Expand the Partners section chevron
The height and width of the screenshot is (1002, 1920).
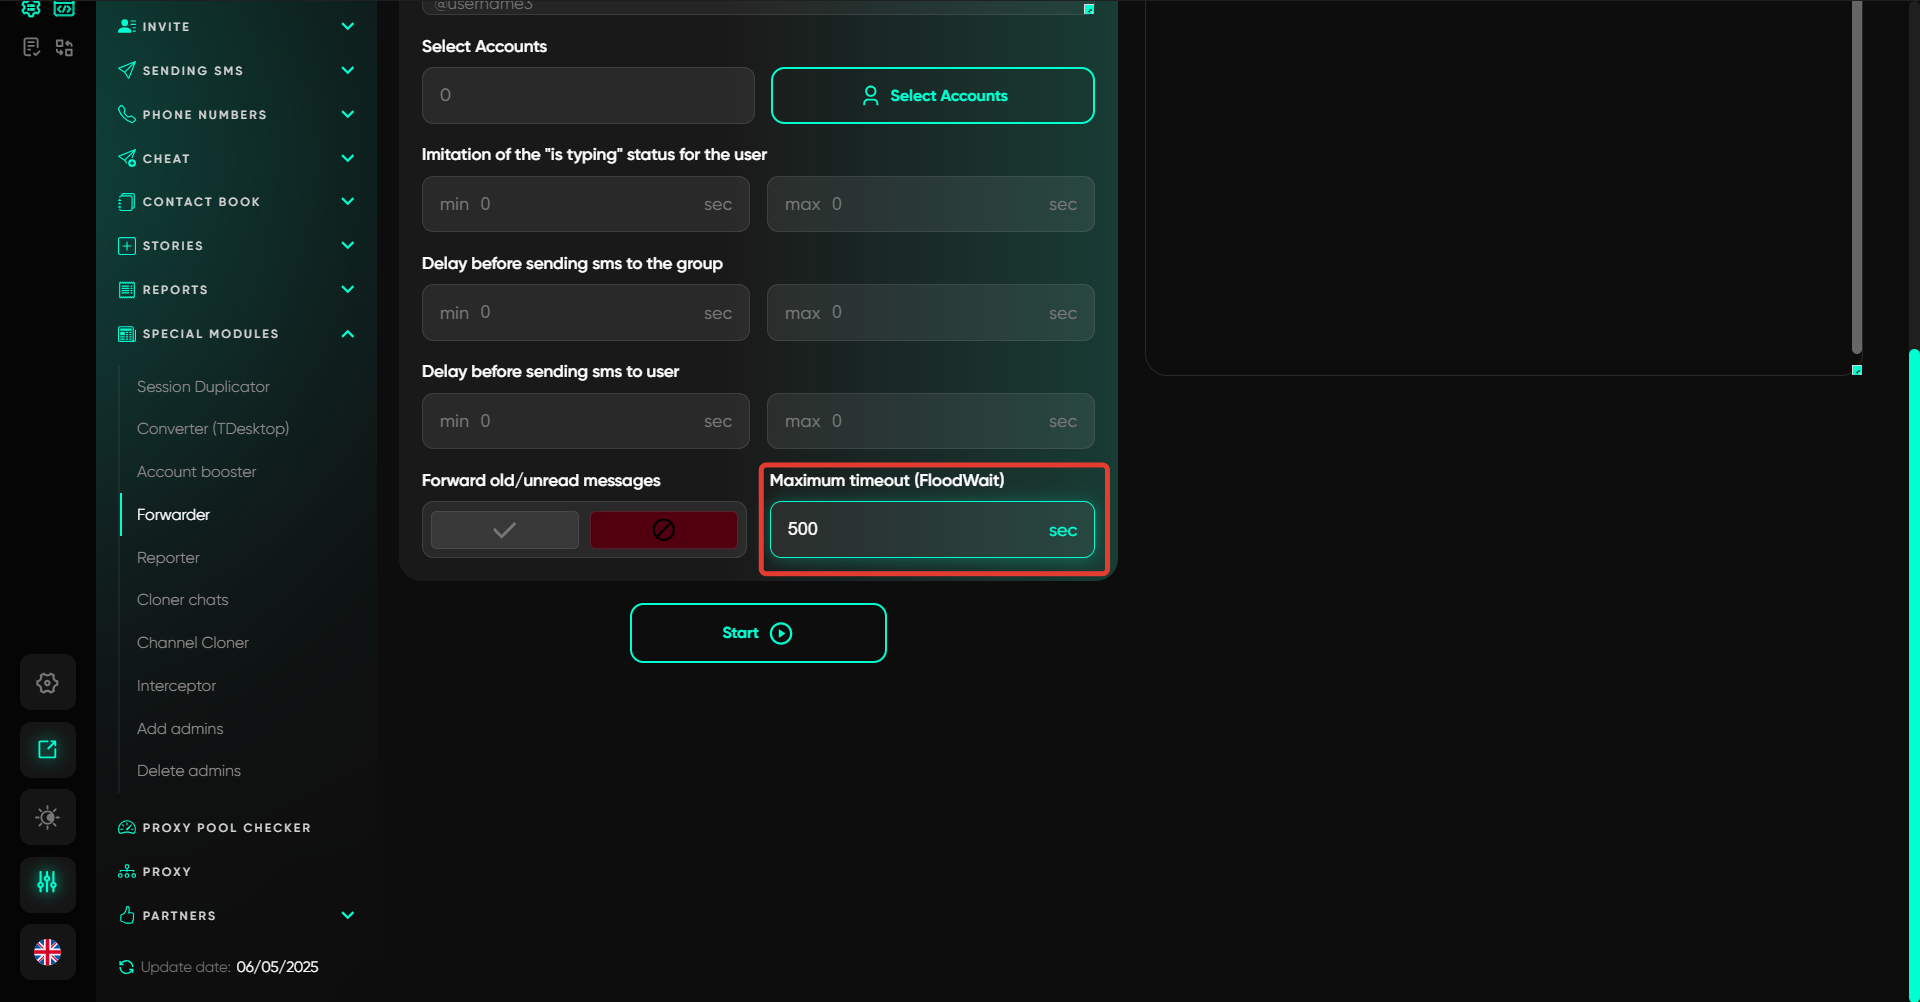click(347, 915)
